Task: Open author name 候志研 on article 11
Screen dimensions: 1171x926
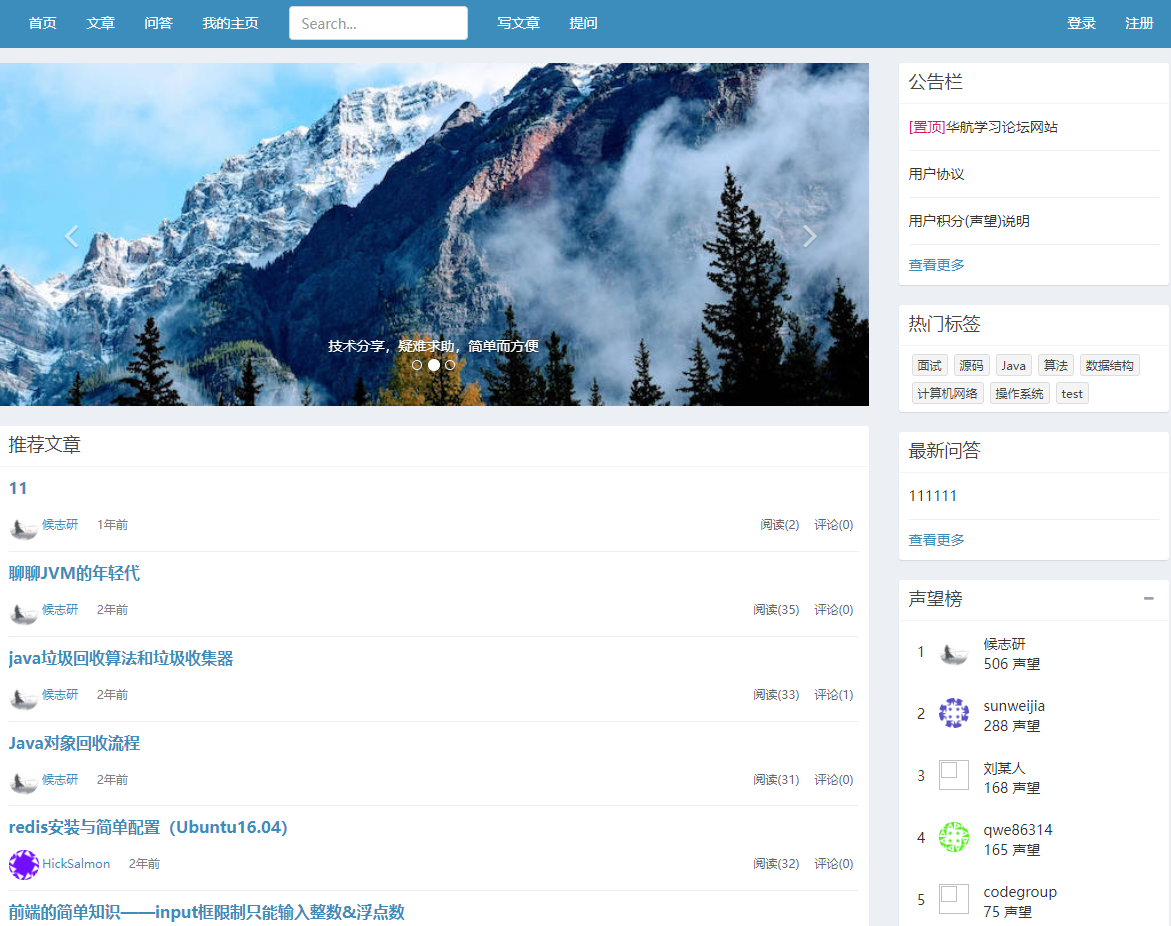Action: 60,525
